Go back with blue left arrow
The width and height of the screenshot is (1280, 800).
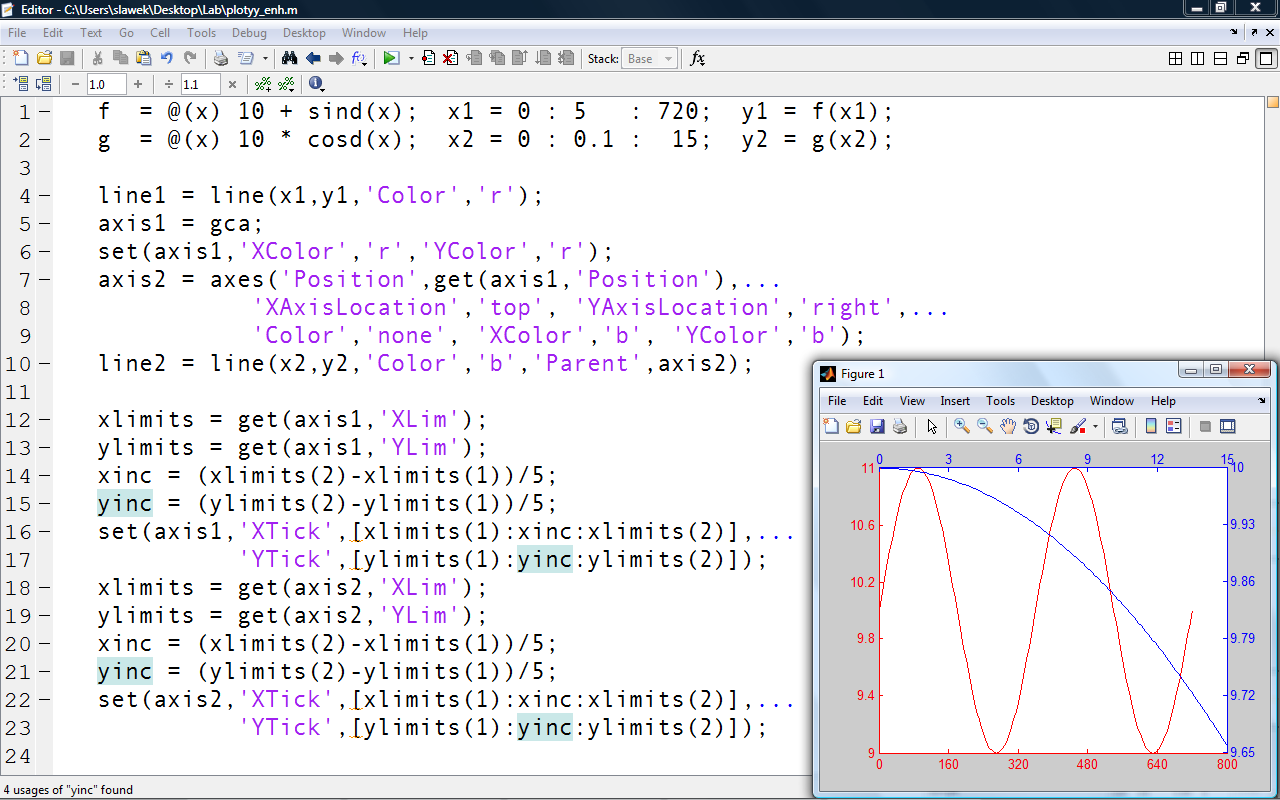(x=313, y=58)
